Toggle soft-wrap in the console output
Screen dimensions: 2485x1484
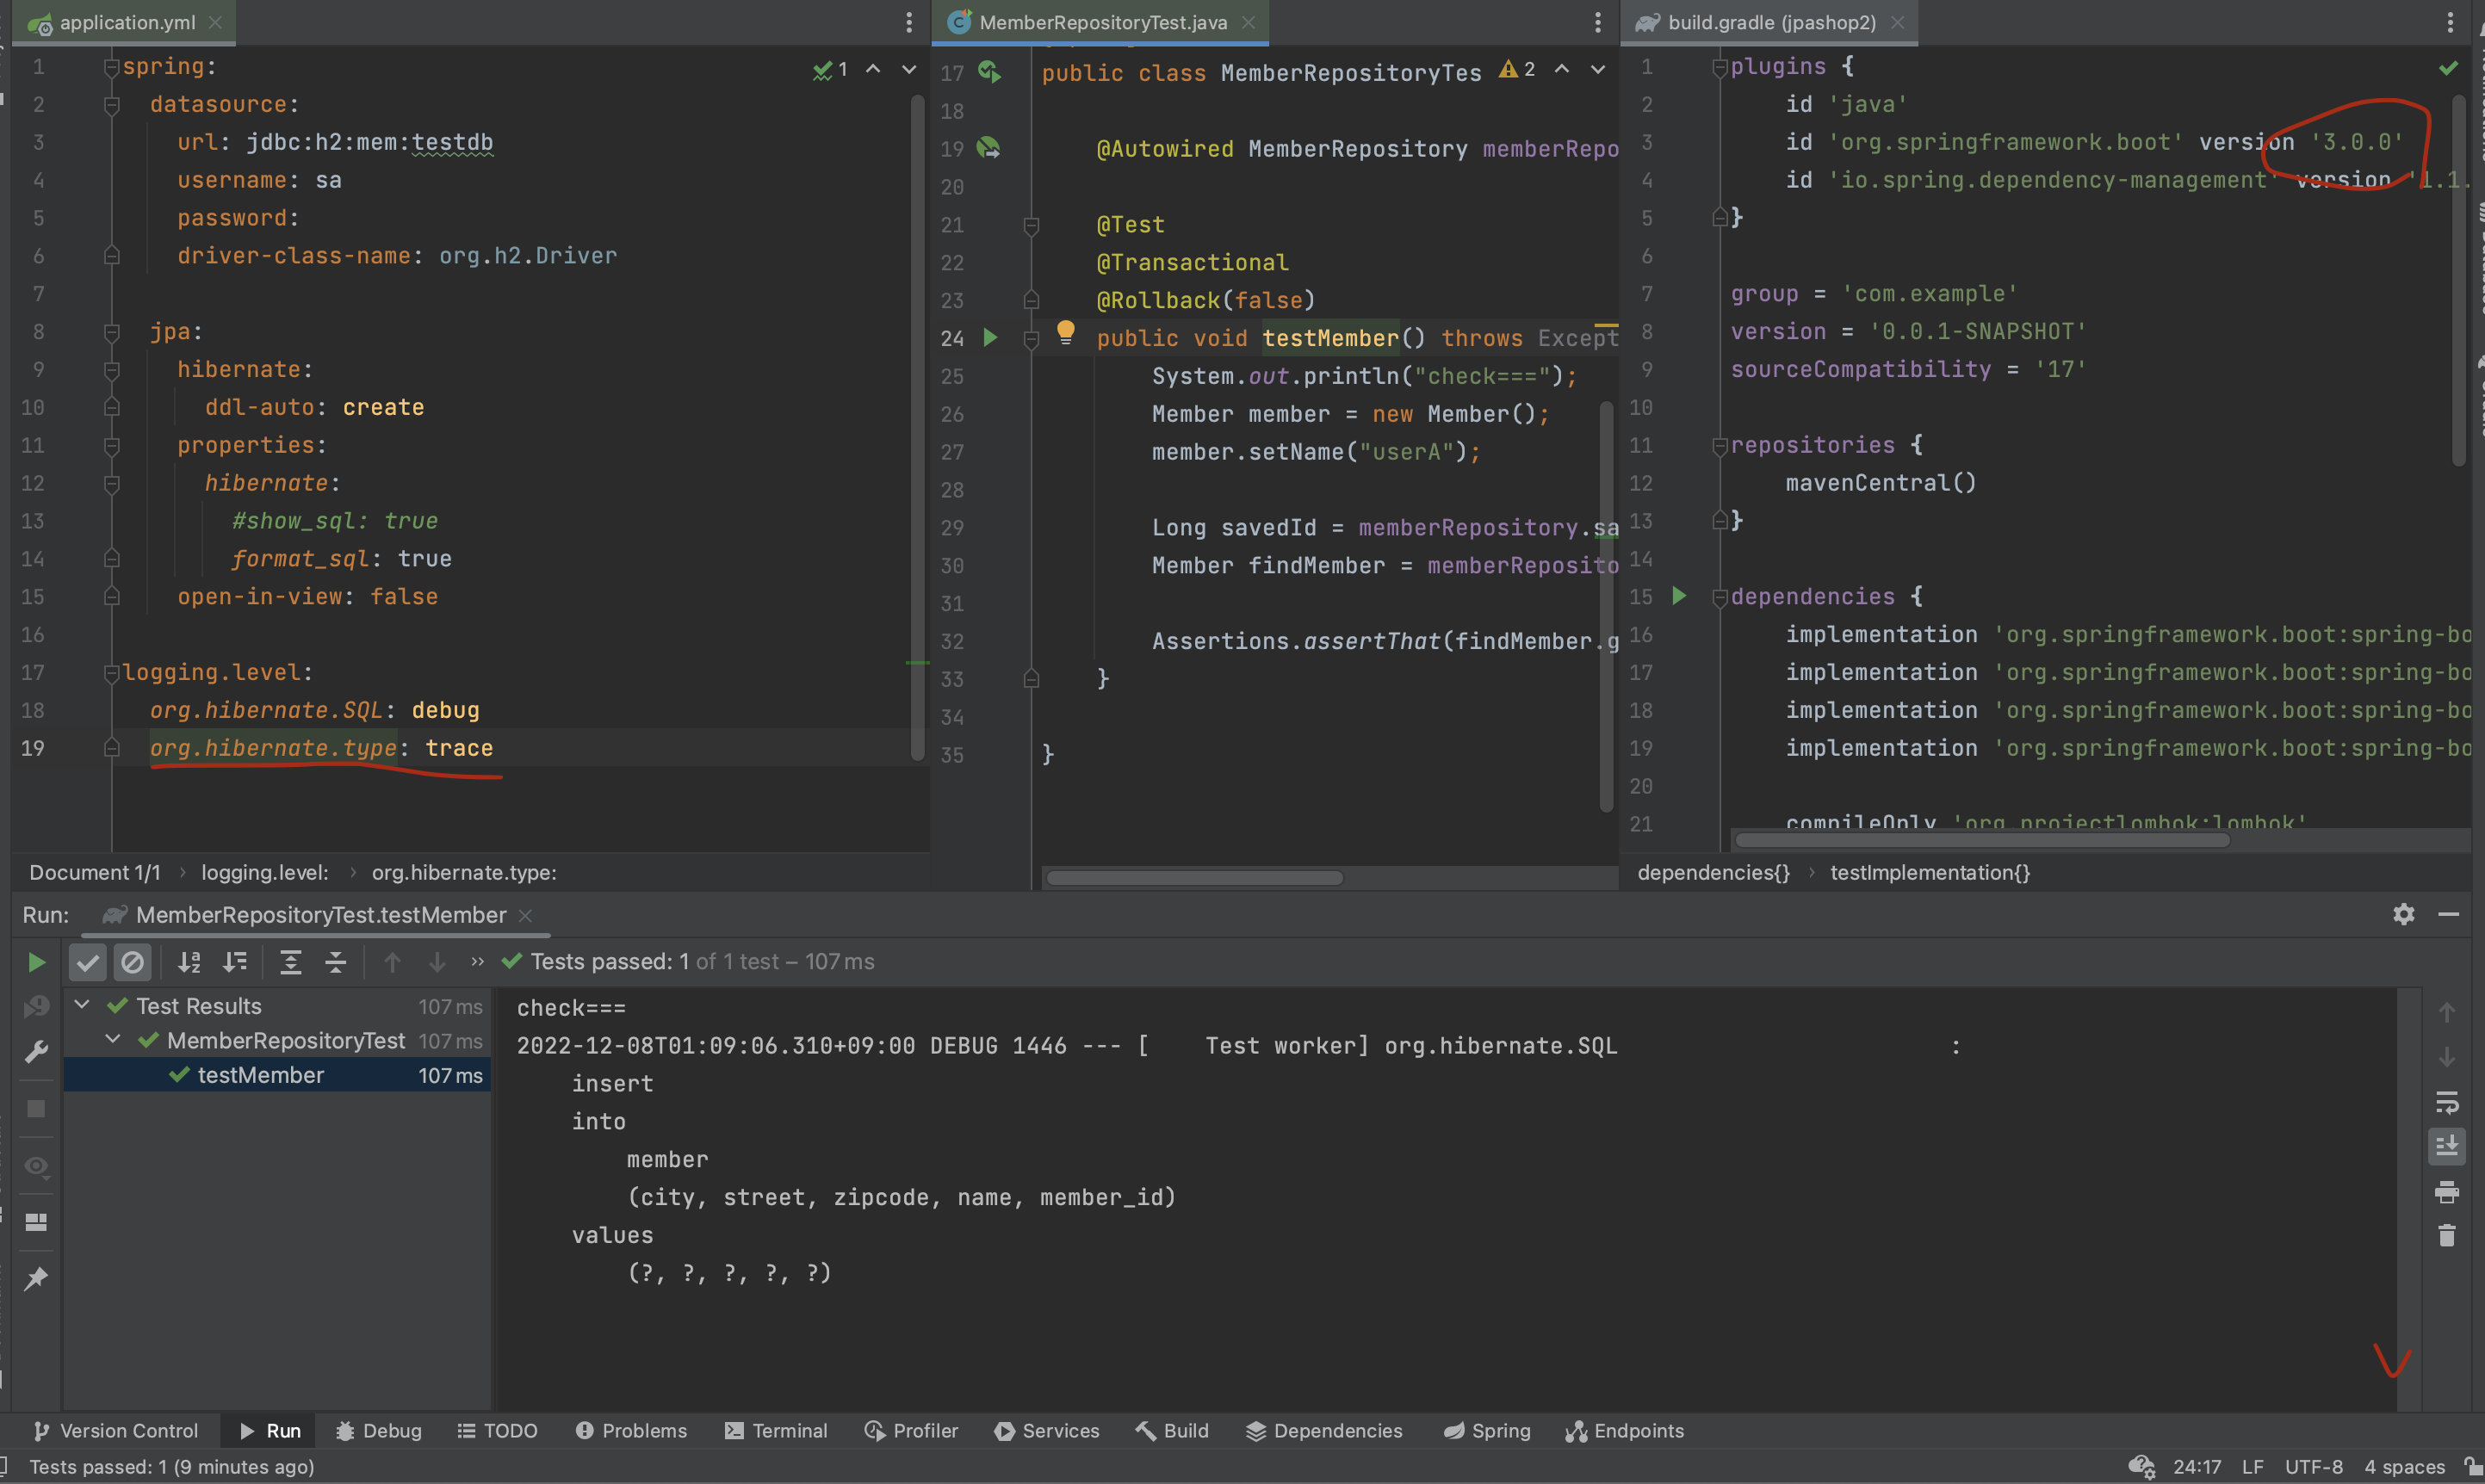coord(2446,1102)
